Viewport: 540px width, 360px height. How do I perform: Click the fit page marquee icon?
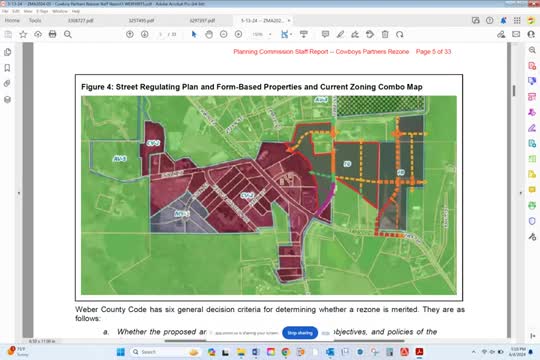tap(284, 34)
